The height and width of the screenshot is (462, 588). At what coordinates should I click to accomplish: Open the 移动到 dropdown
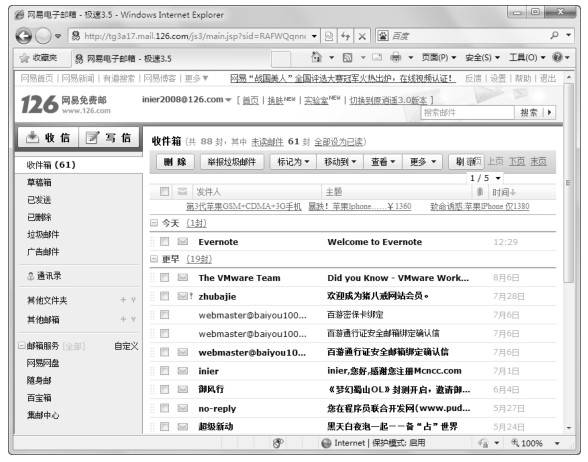340,162
